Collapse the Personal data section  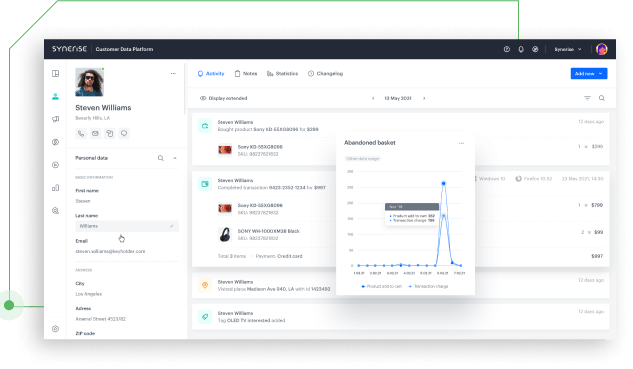[x=175, y=158]
